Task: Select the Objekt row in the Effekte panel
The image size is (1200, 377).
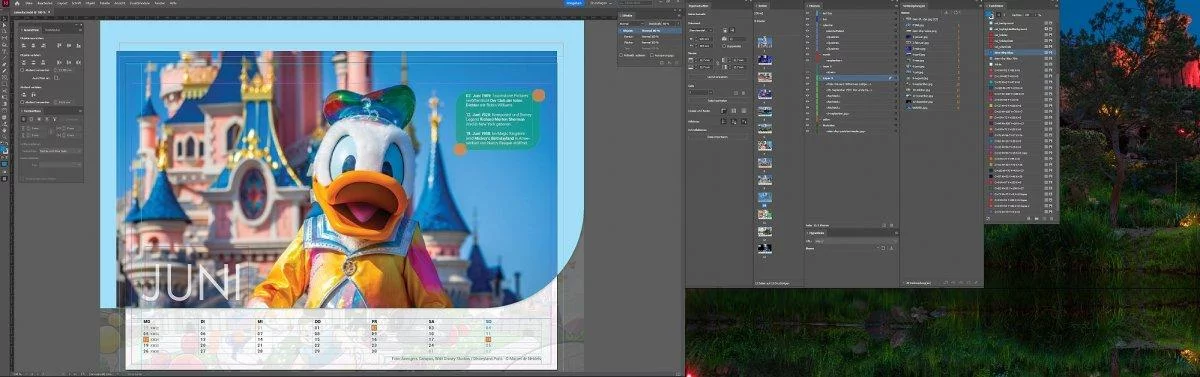Action: click(x=649, y=31)
